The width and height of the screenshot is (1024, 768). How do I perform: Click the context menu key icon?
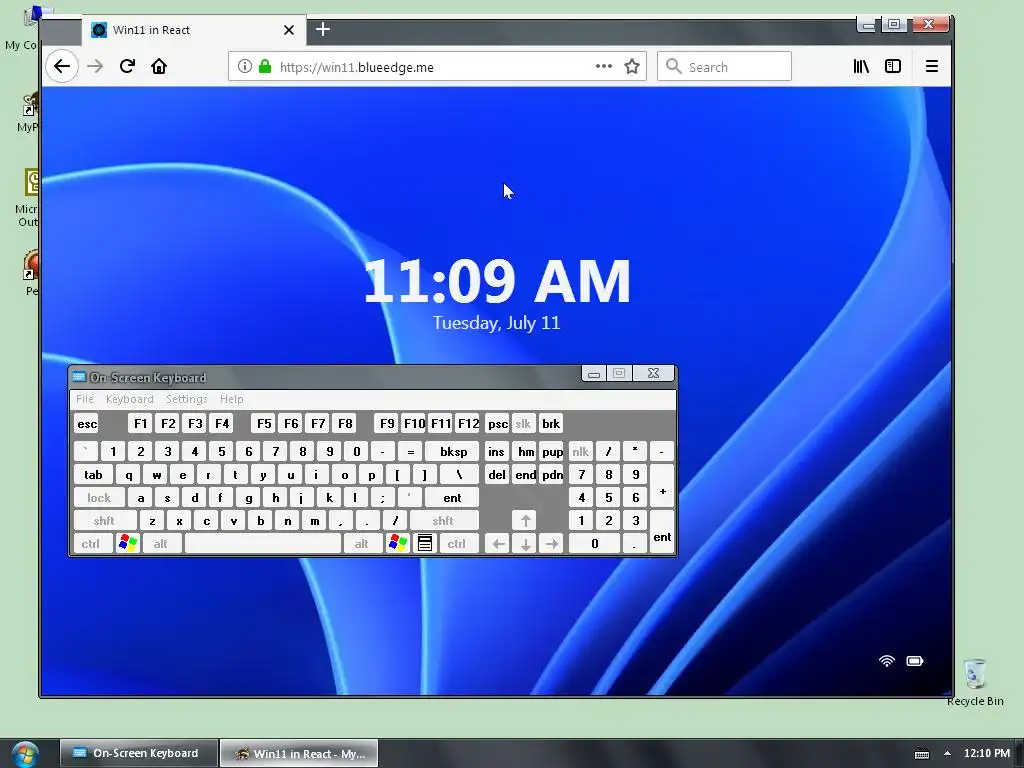point(424,544)
